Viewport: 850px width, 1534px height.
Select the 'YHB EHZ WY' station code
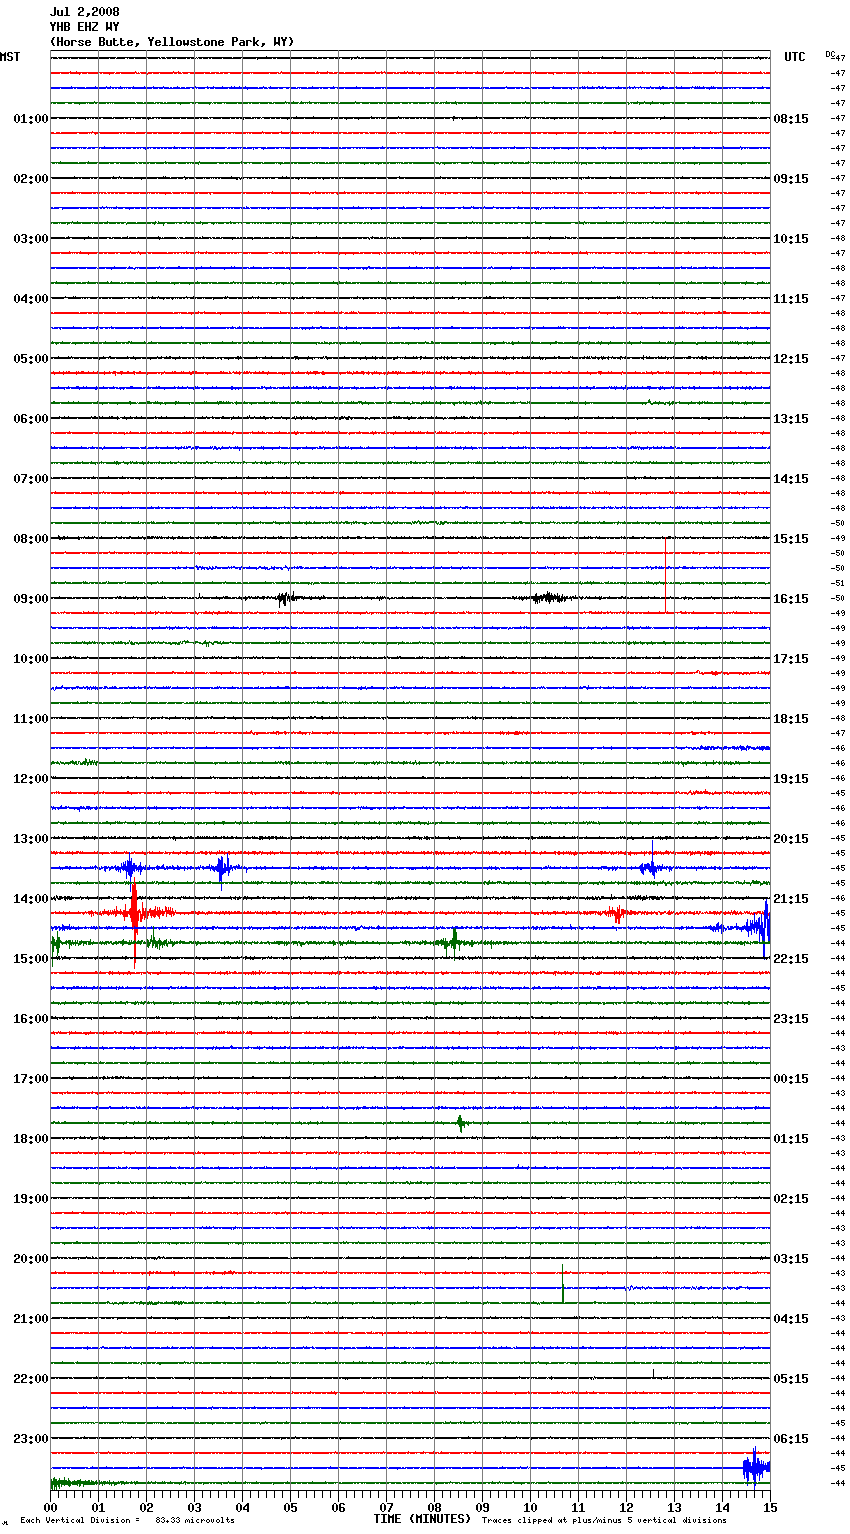coord(85,27)
